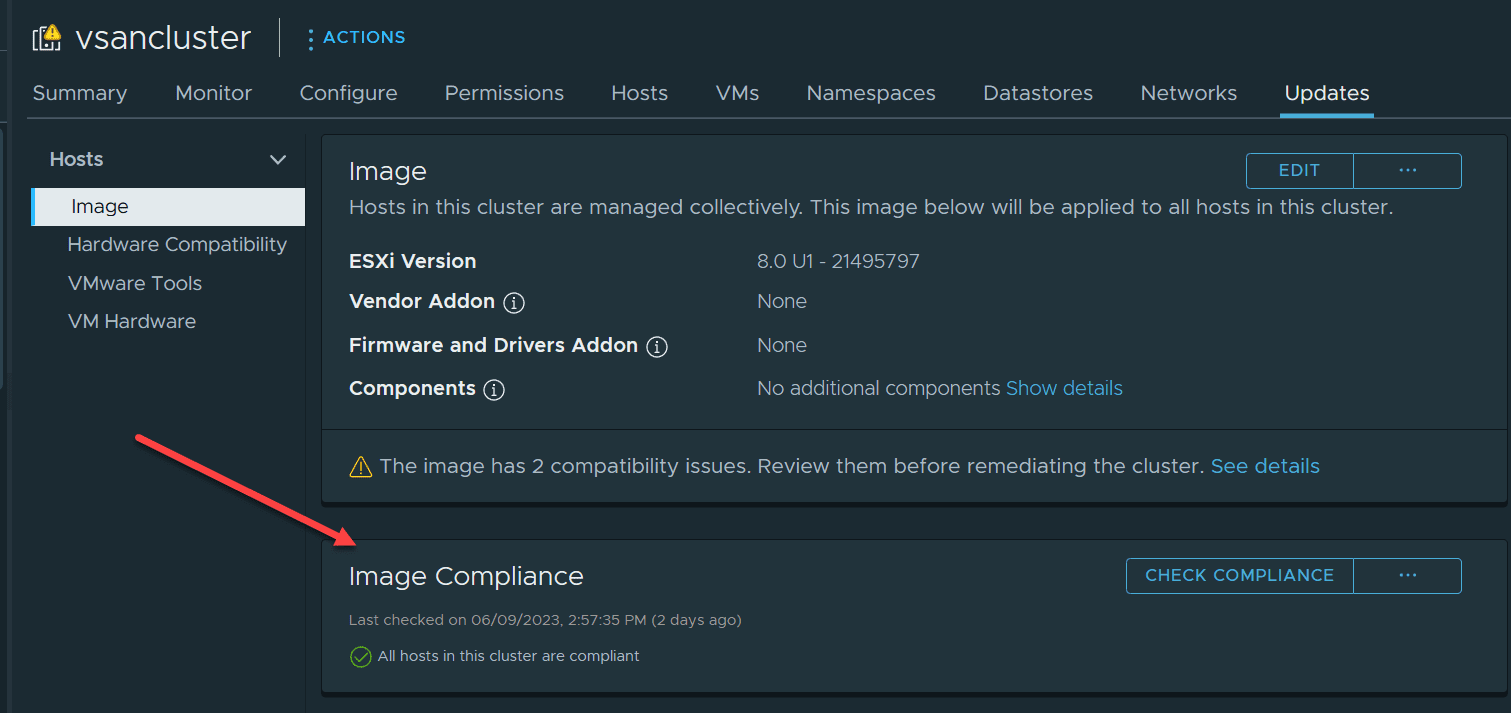Collapse the Hosts sidebar section
This screenshot has width=1511, height=713.
point(278,160)
